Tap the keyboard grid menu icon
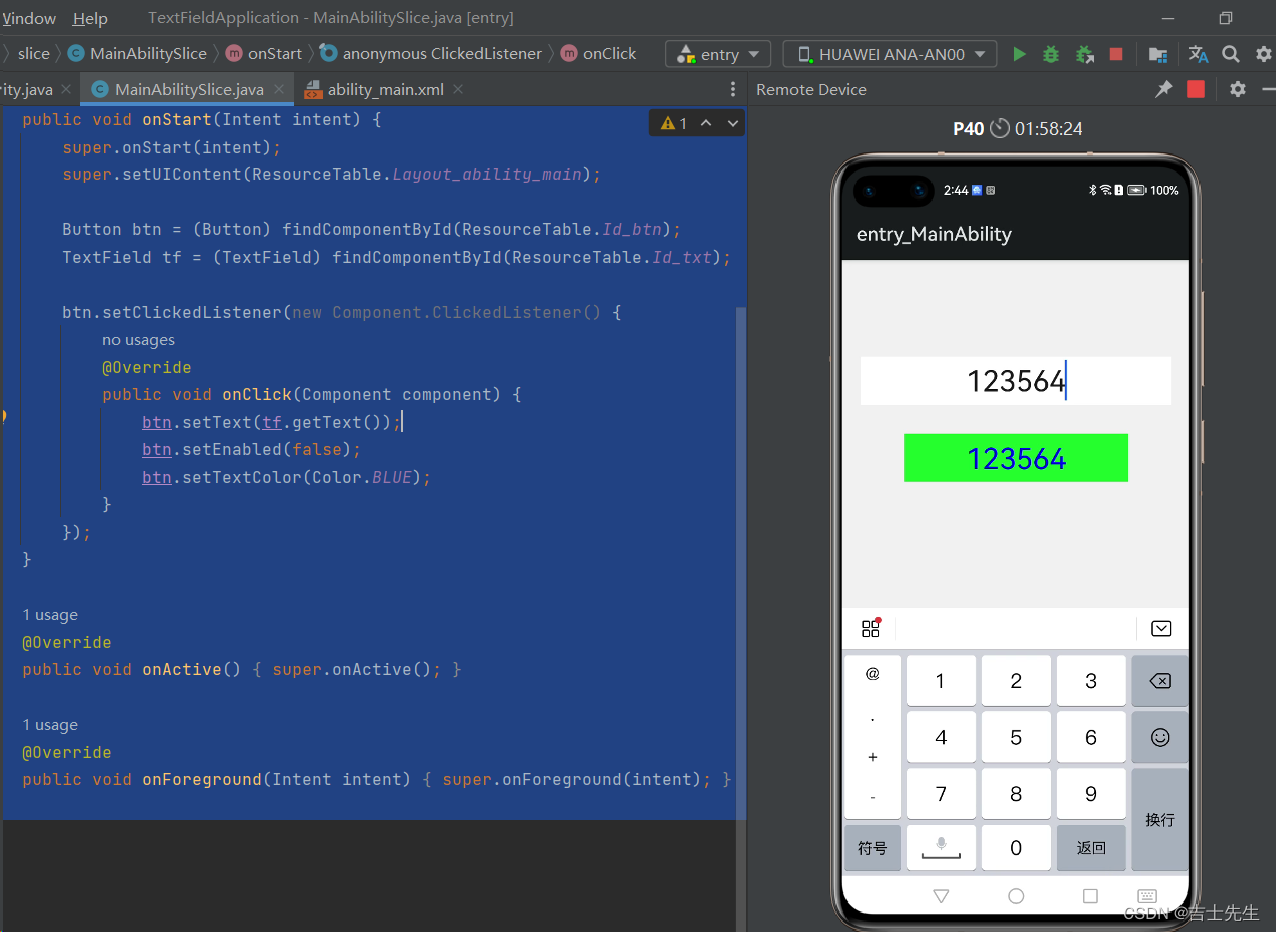 tap(871, 628)
